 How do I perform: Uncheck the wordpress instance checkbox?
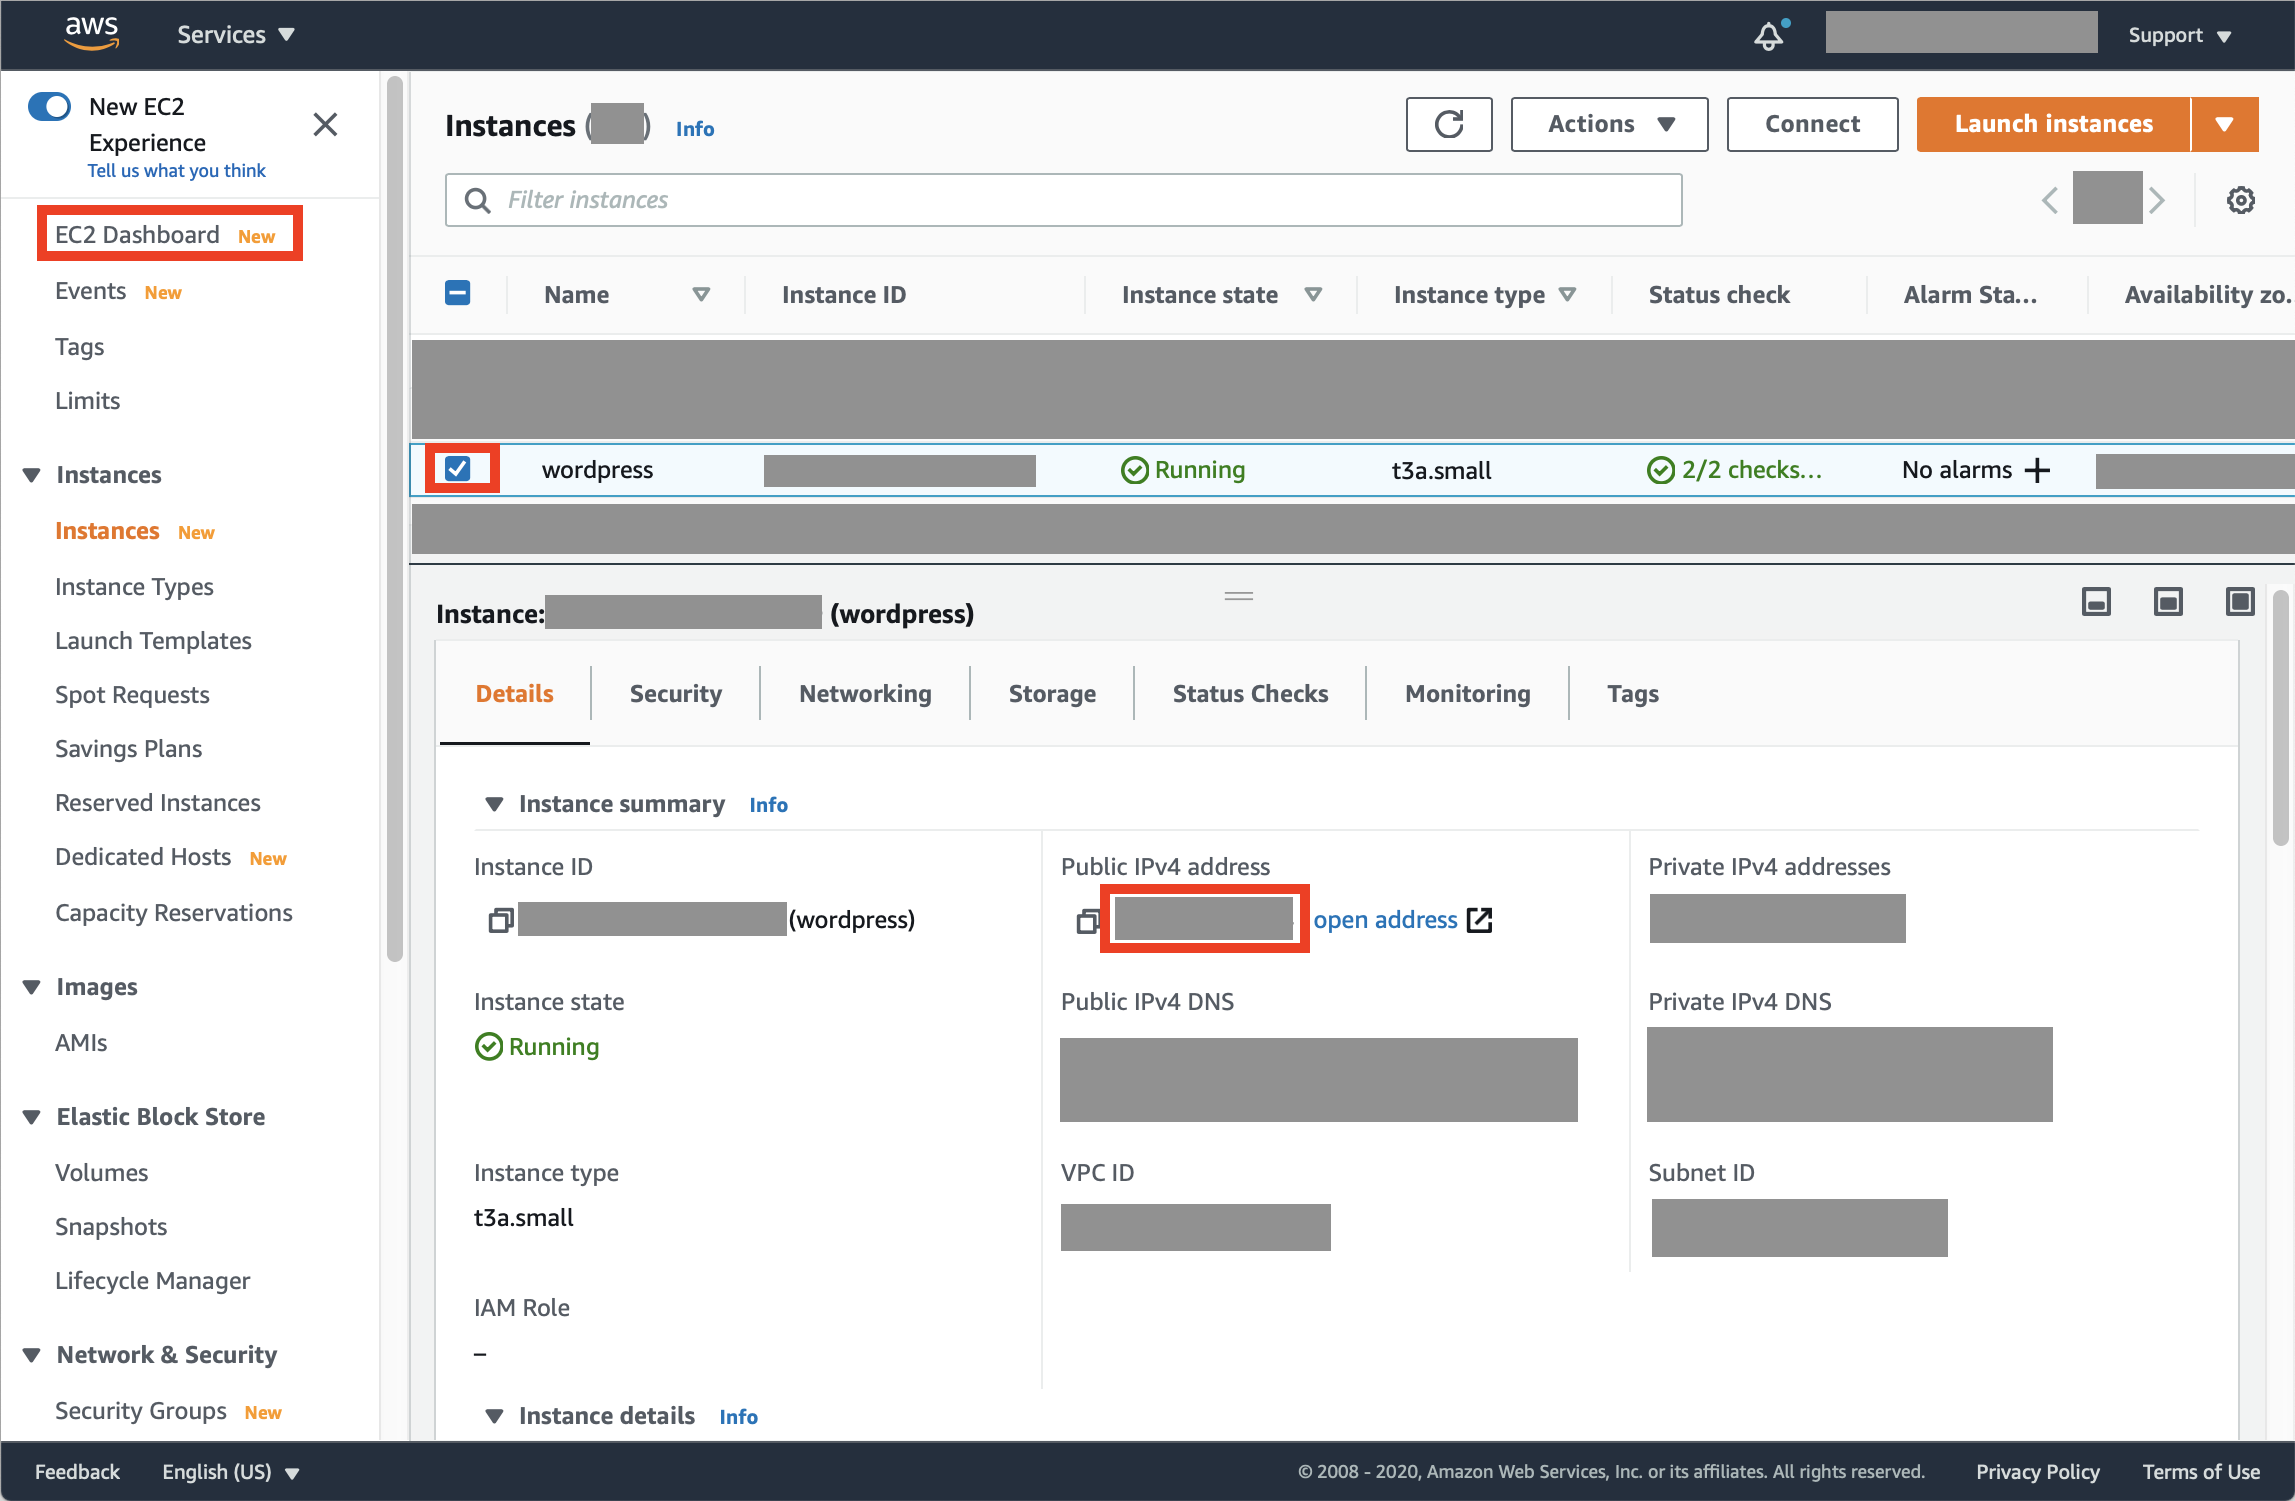coord(457,468)
